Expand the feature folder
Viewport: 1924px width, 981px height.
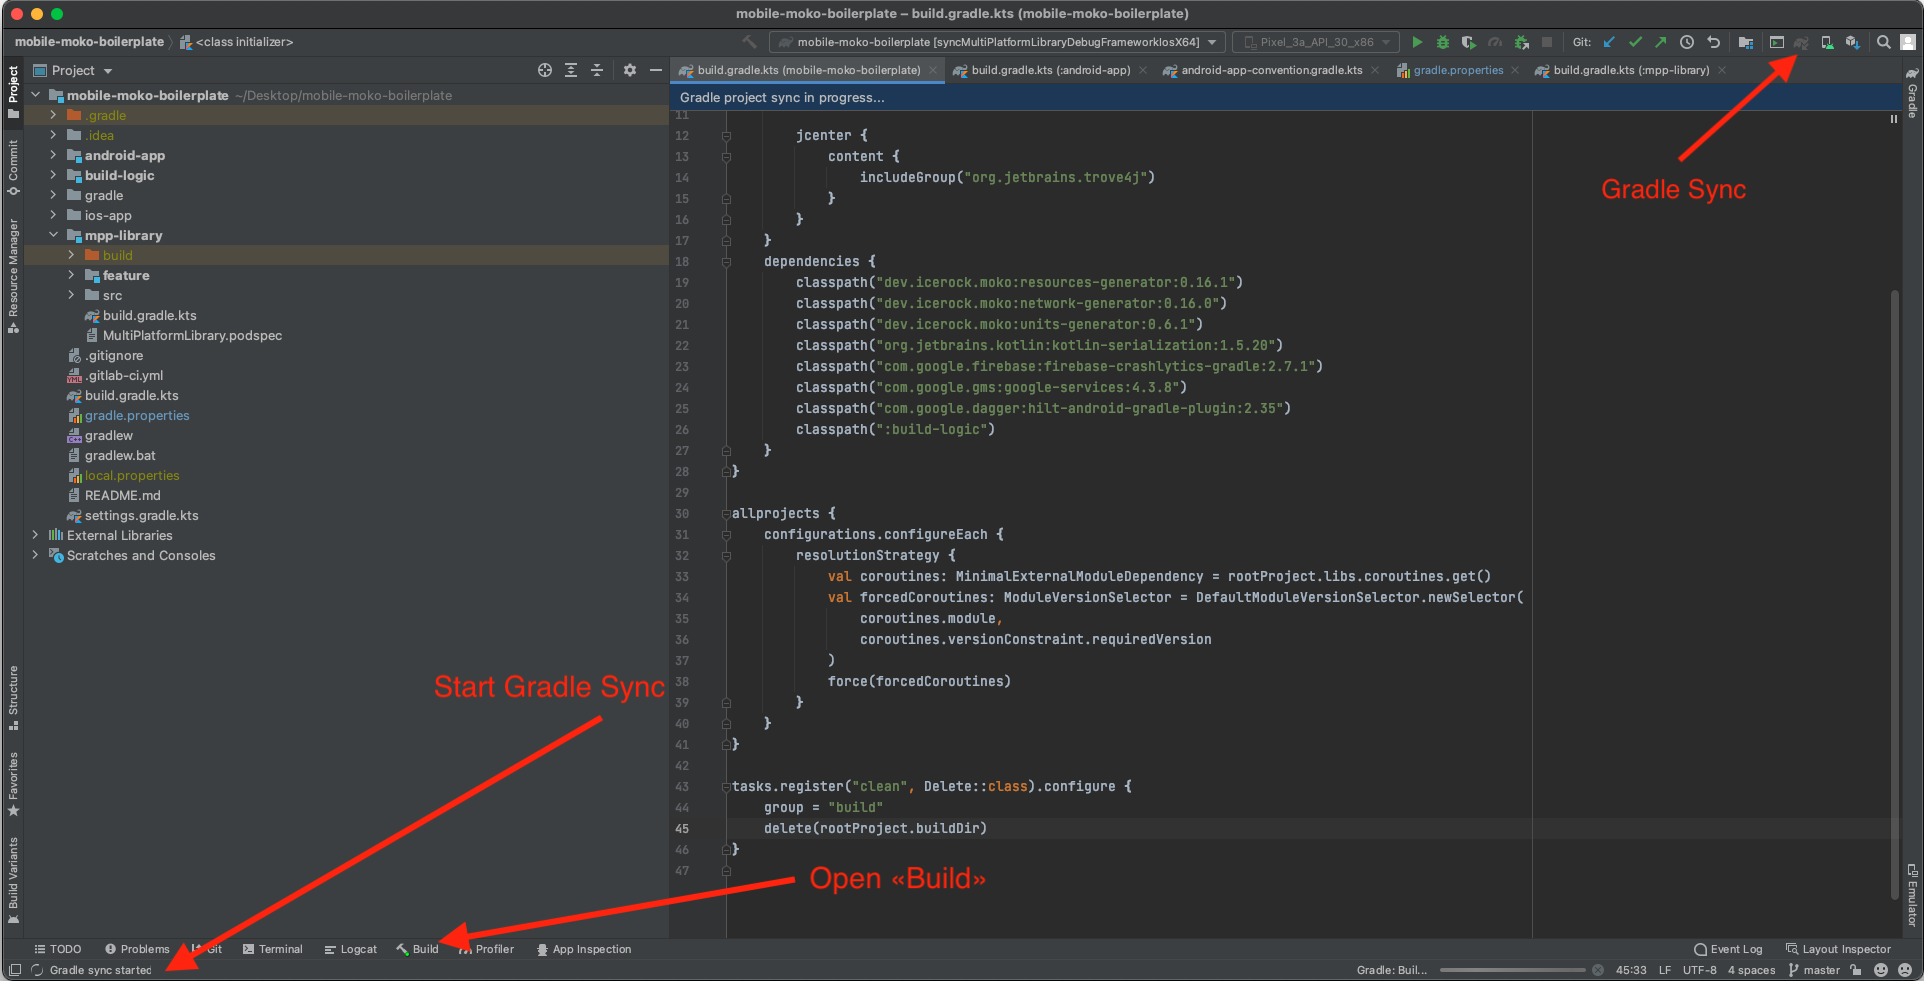pos(71,275)
